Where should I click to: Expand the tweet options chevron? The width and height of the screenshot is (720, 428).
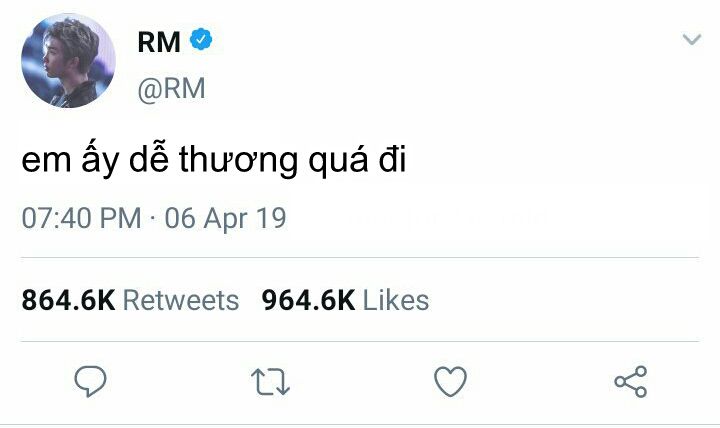point(692,39)
